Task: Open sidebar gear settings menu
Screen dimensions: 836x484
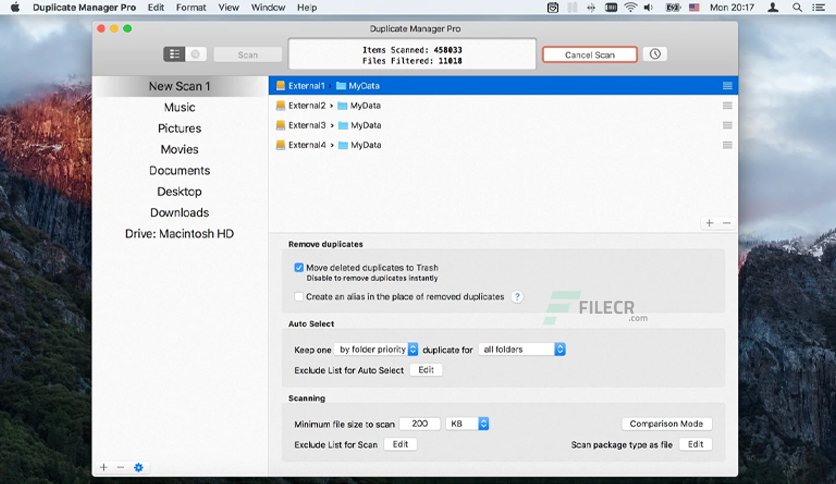Action: point(139,467)
